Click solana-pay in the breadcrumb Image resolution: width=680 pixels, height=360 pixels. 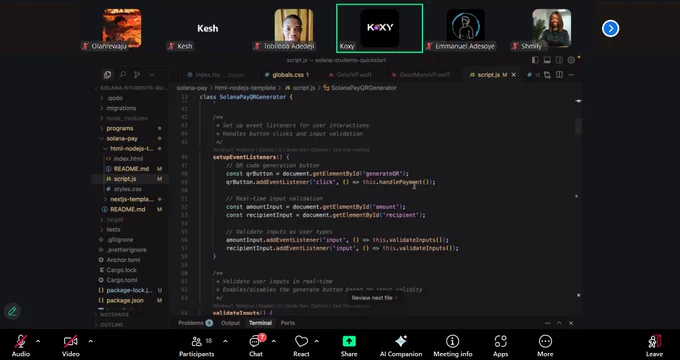click(x=191, y=88)
